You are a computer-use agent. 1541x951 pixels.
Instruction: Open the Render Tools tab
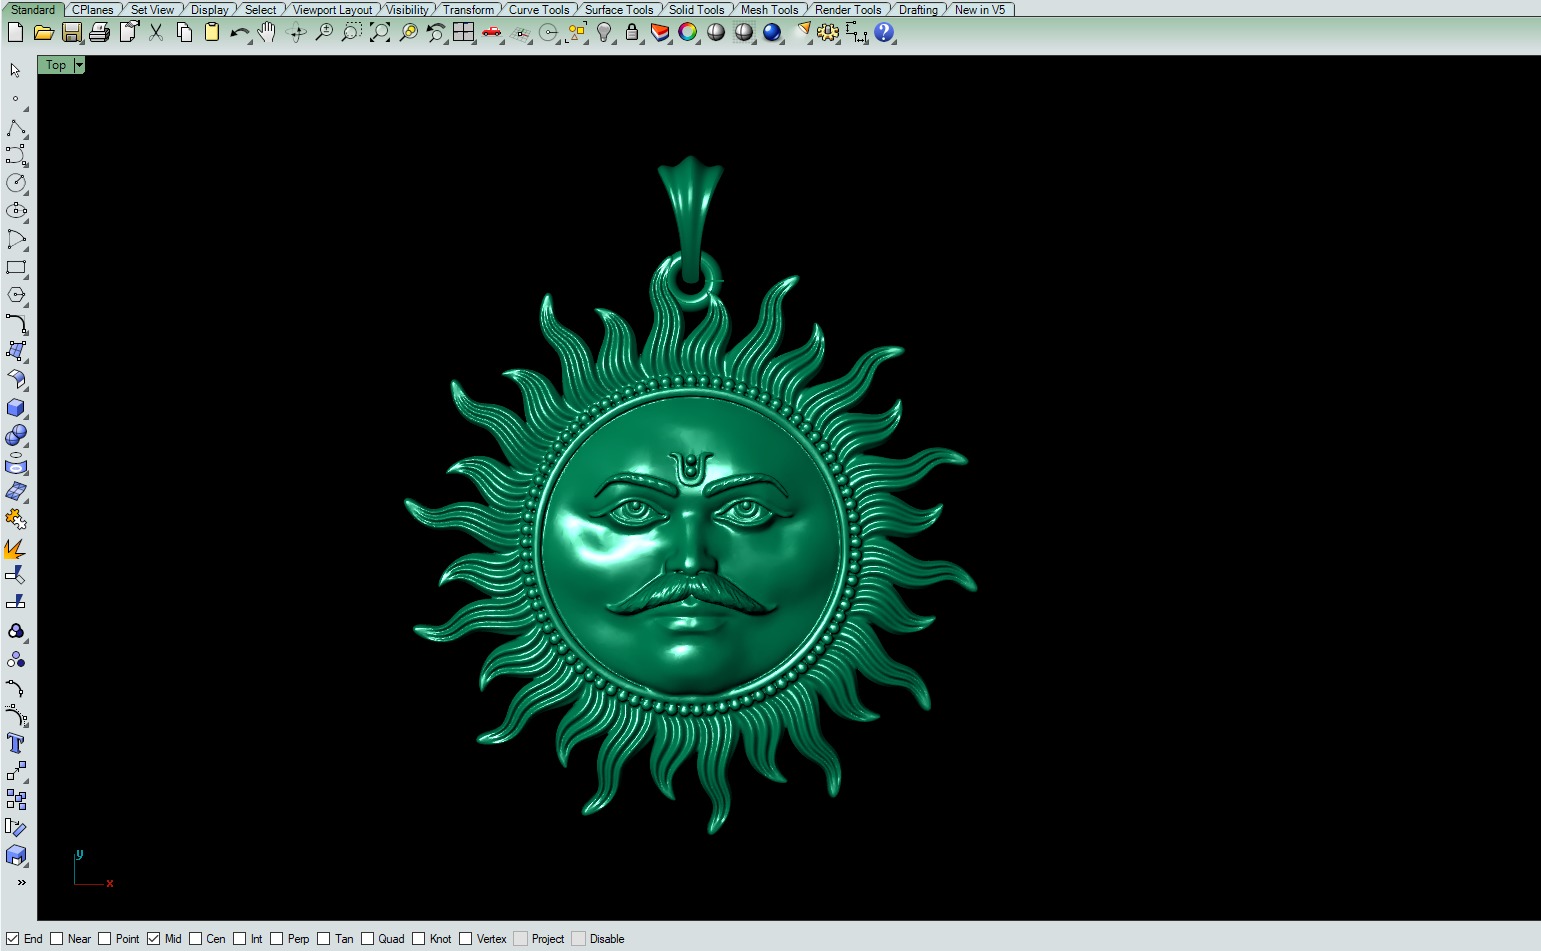pyautogui.click(x=848, y=10)
